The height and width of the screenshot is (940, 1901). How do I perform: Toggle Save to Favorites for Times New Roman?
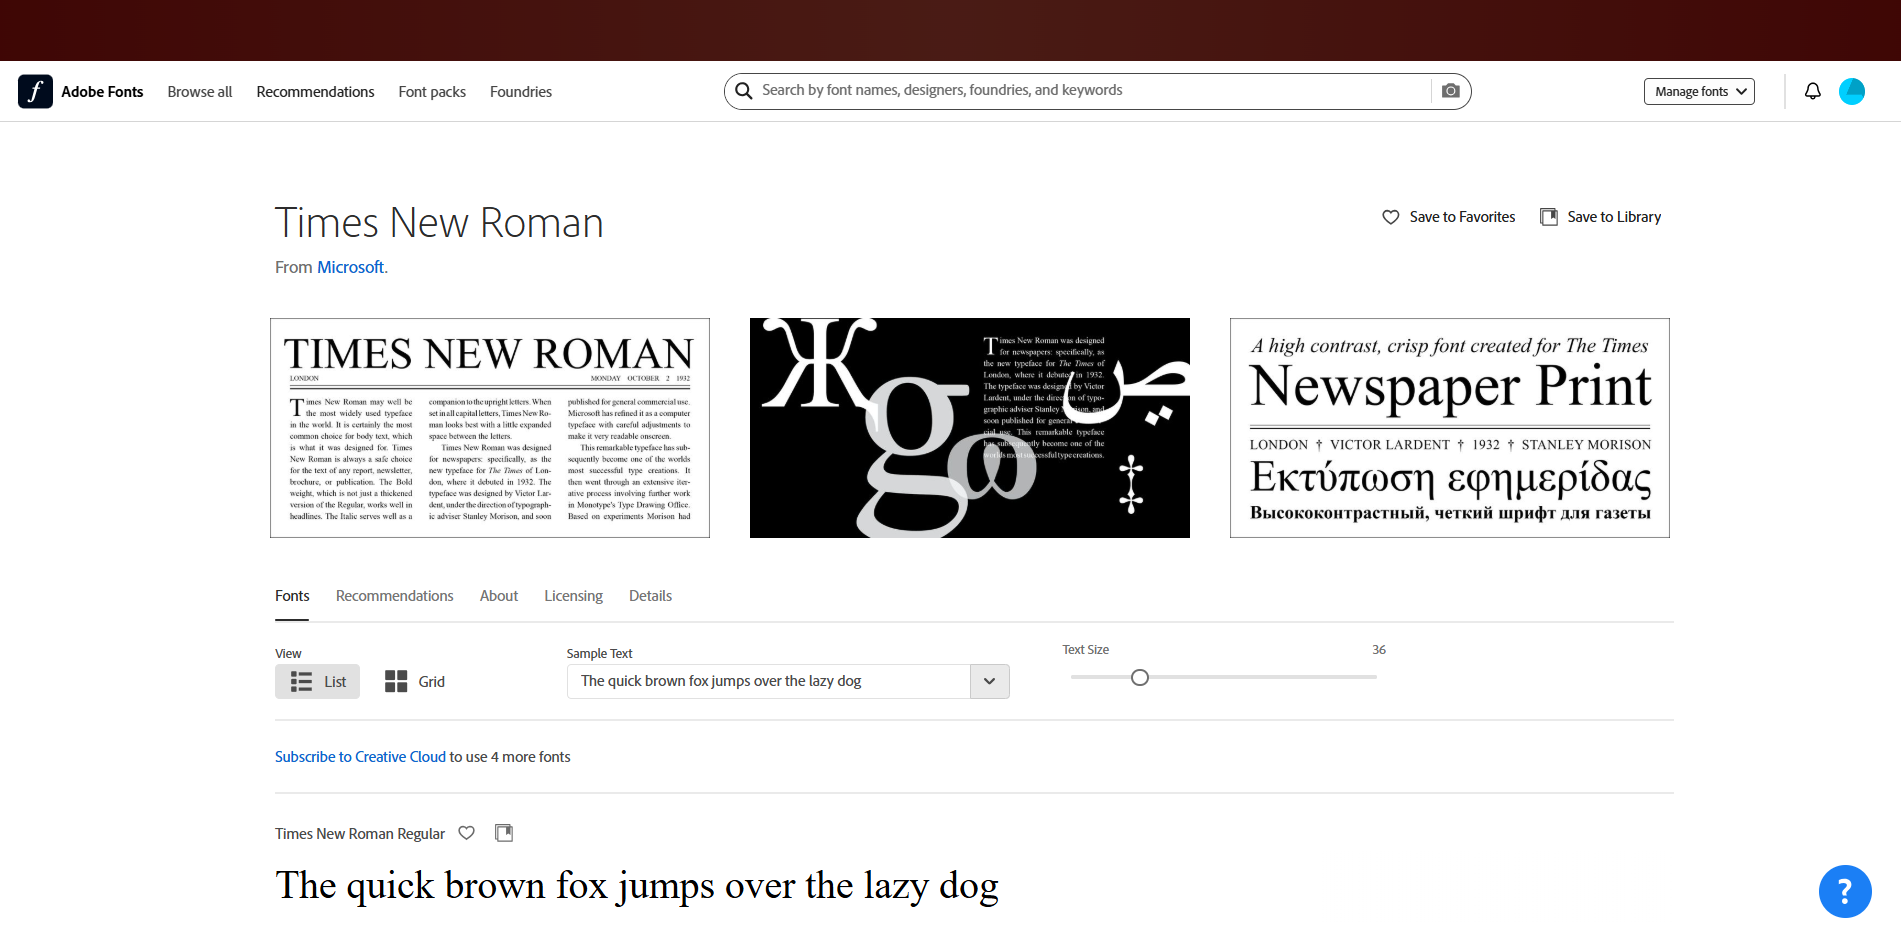tap(1391, 216)
